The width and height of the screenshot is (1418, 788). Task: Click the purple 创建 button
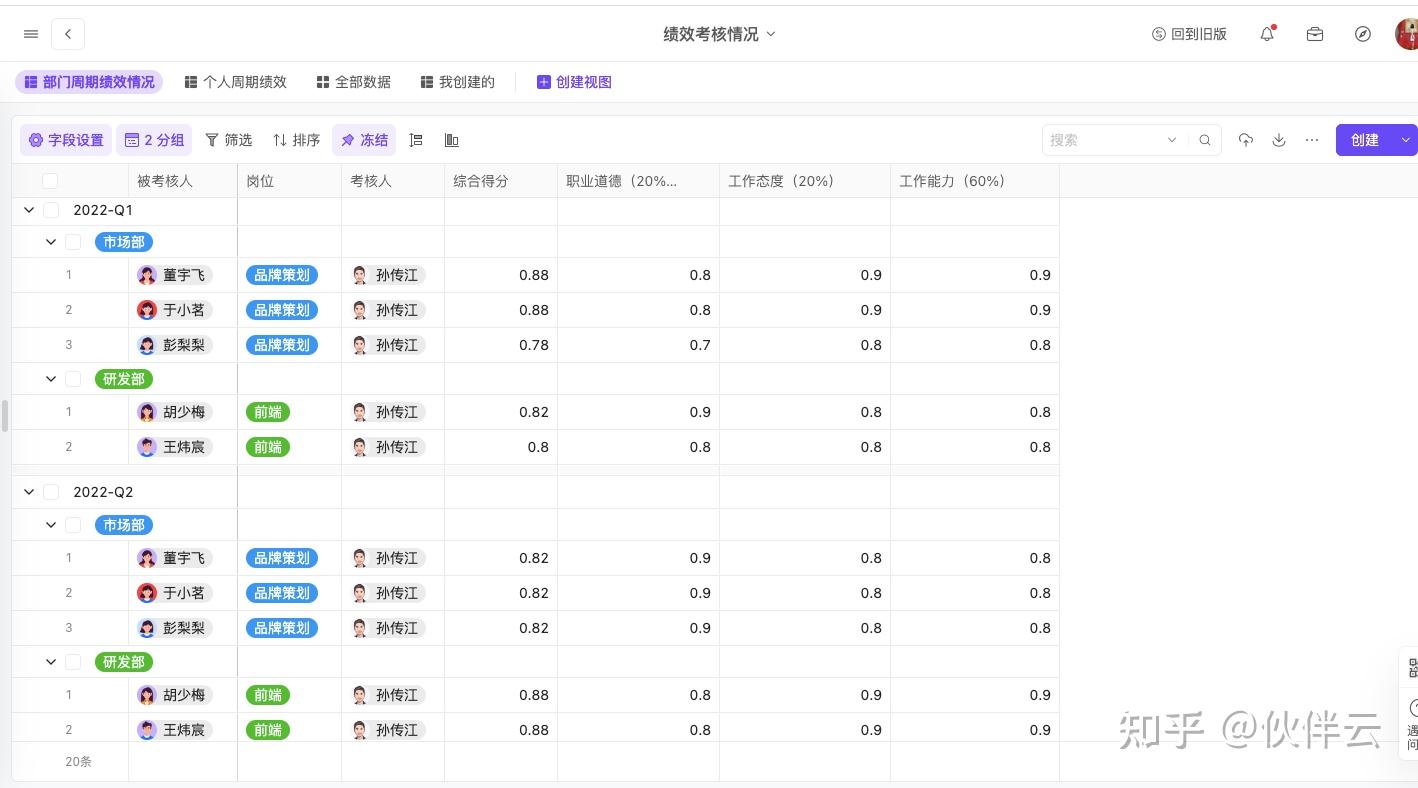click(x=1365, y=140)
